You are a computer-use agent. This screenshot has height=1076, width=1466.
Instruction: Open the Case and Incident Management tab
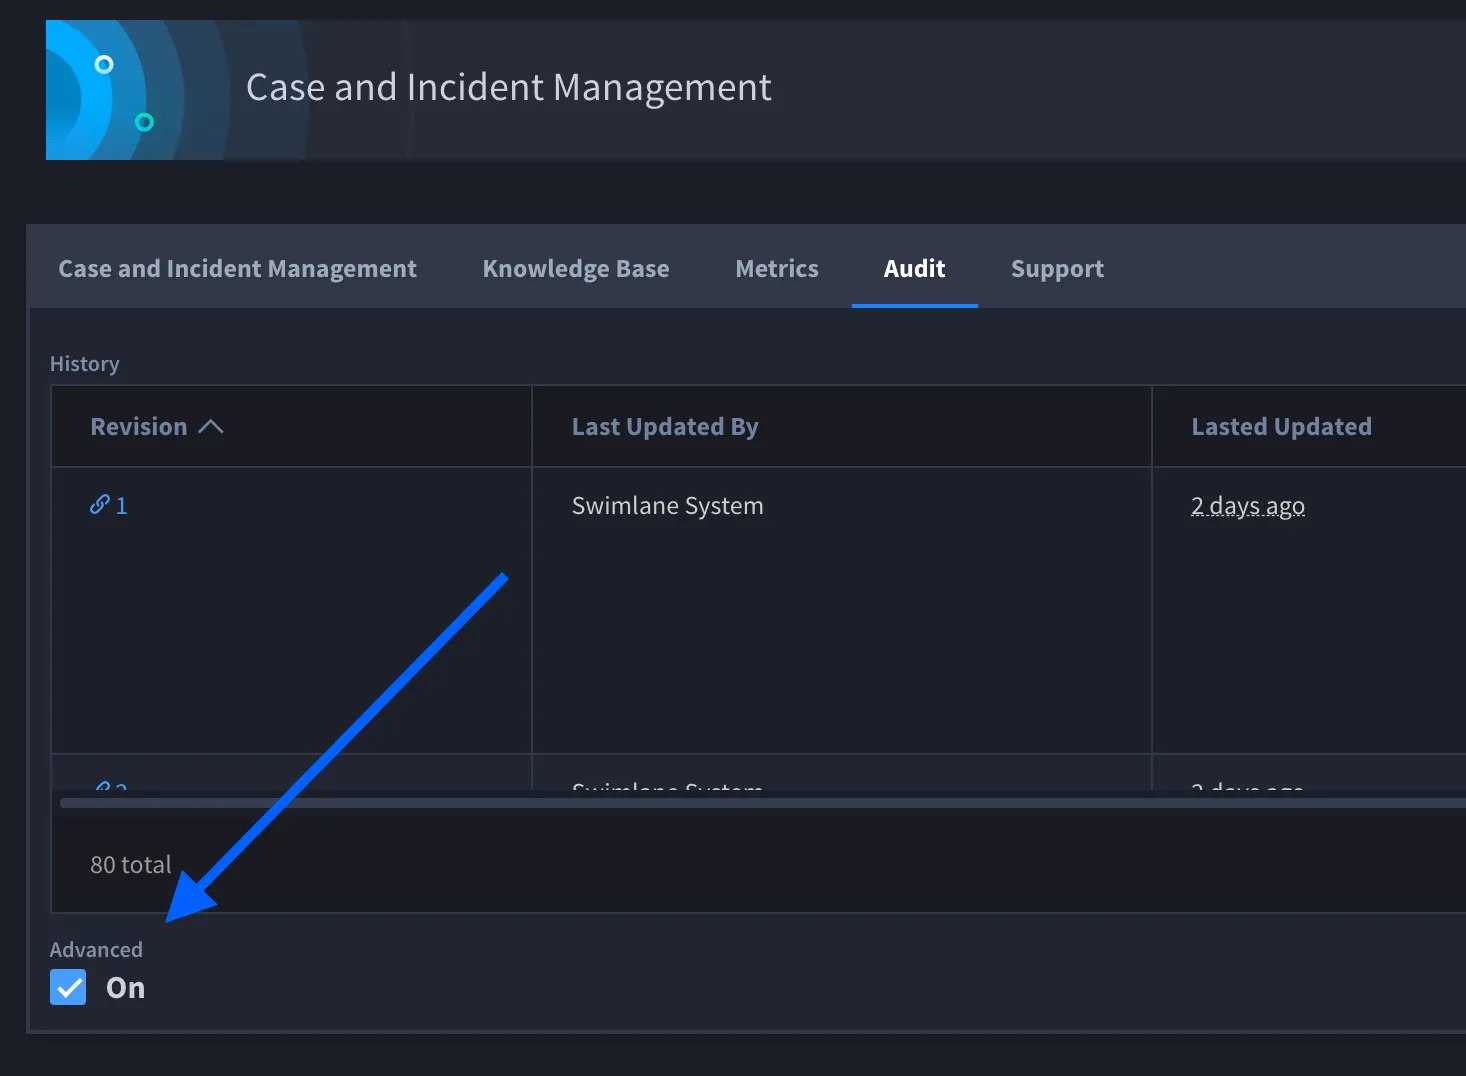[x=237, y=269]
